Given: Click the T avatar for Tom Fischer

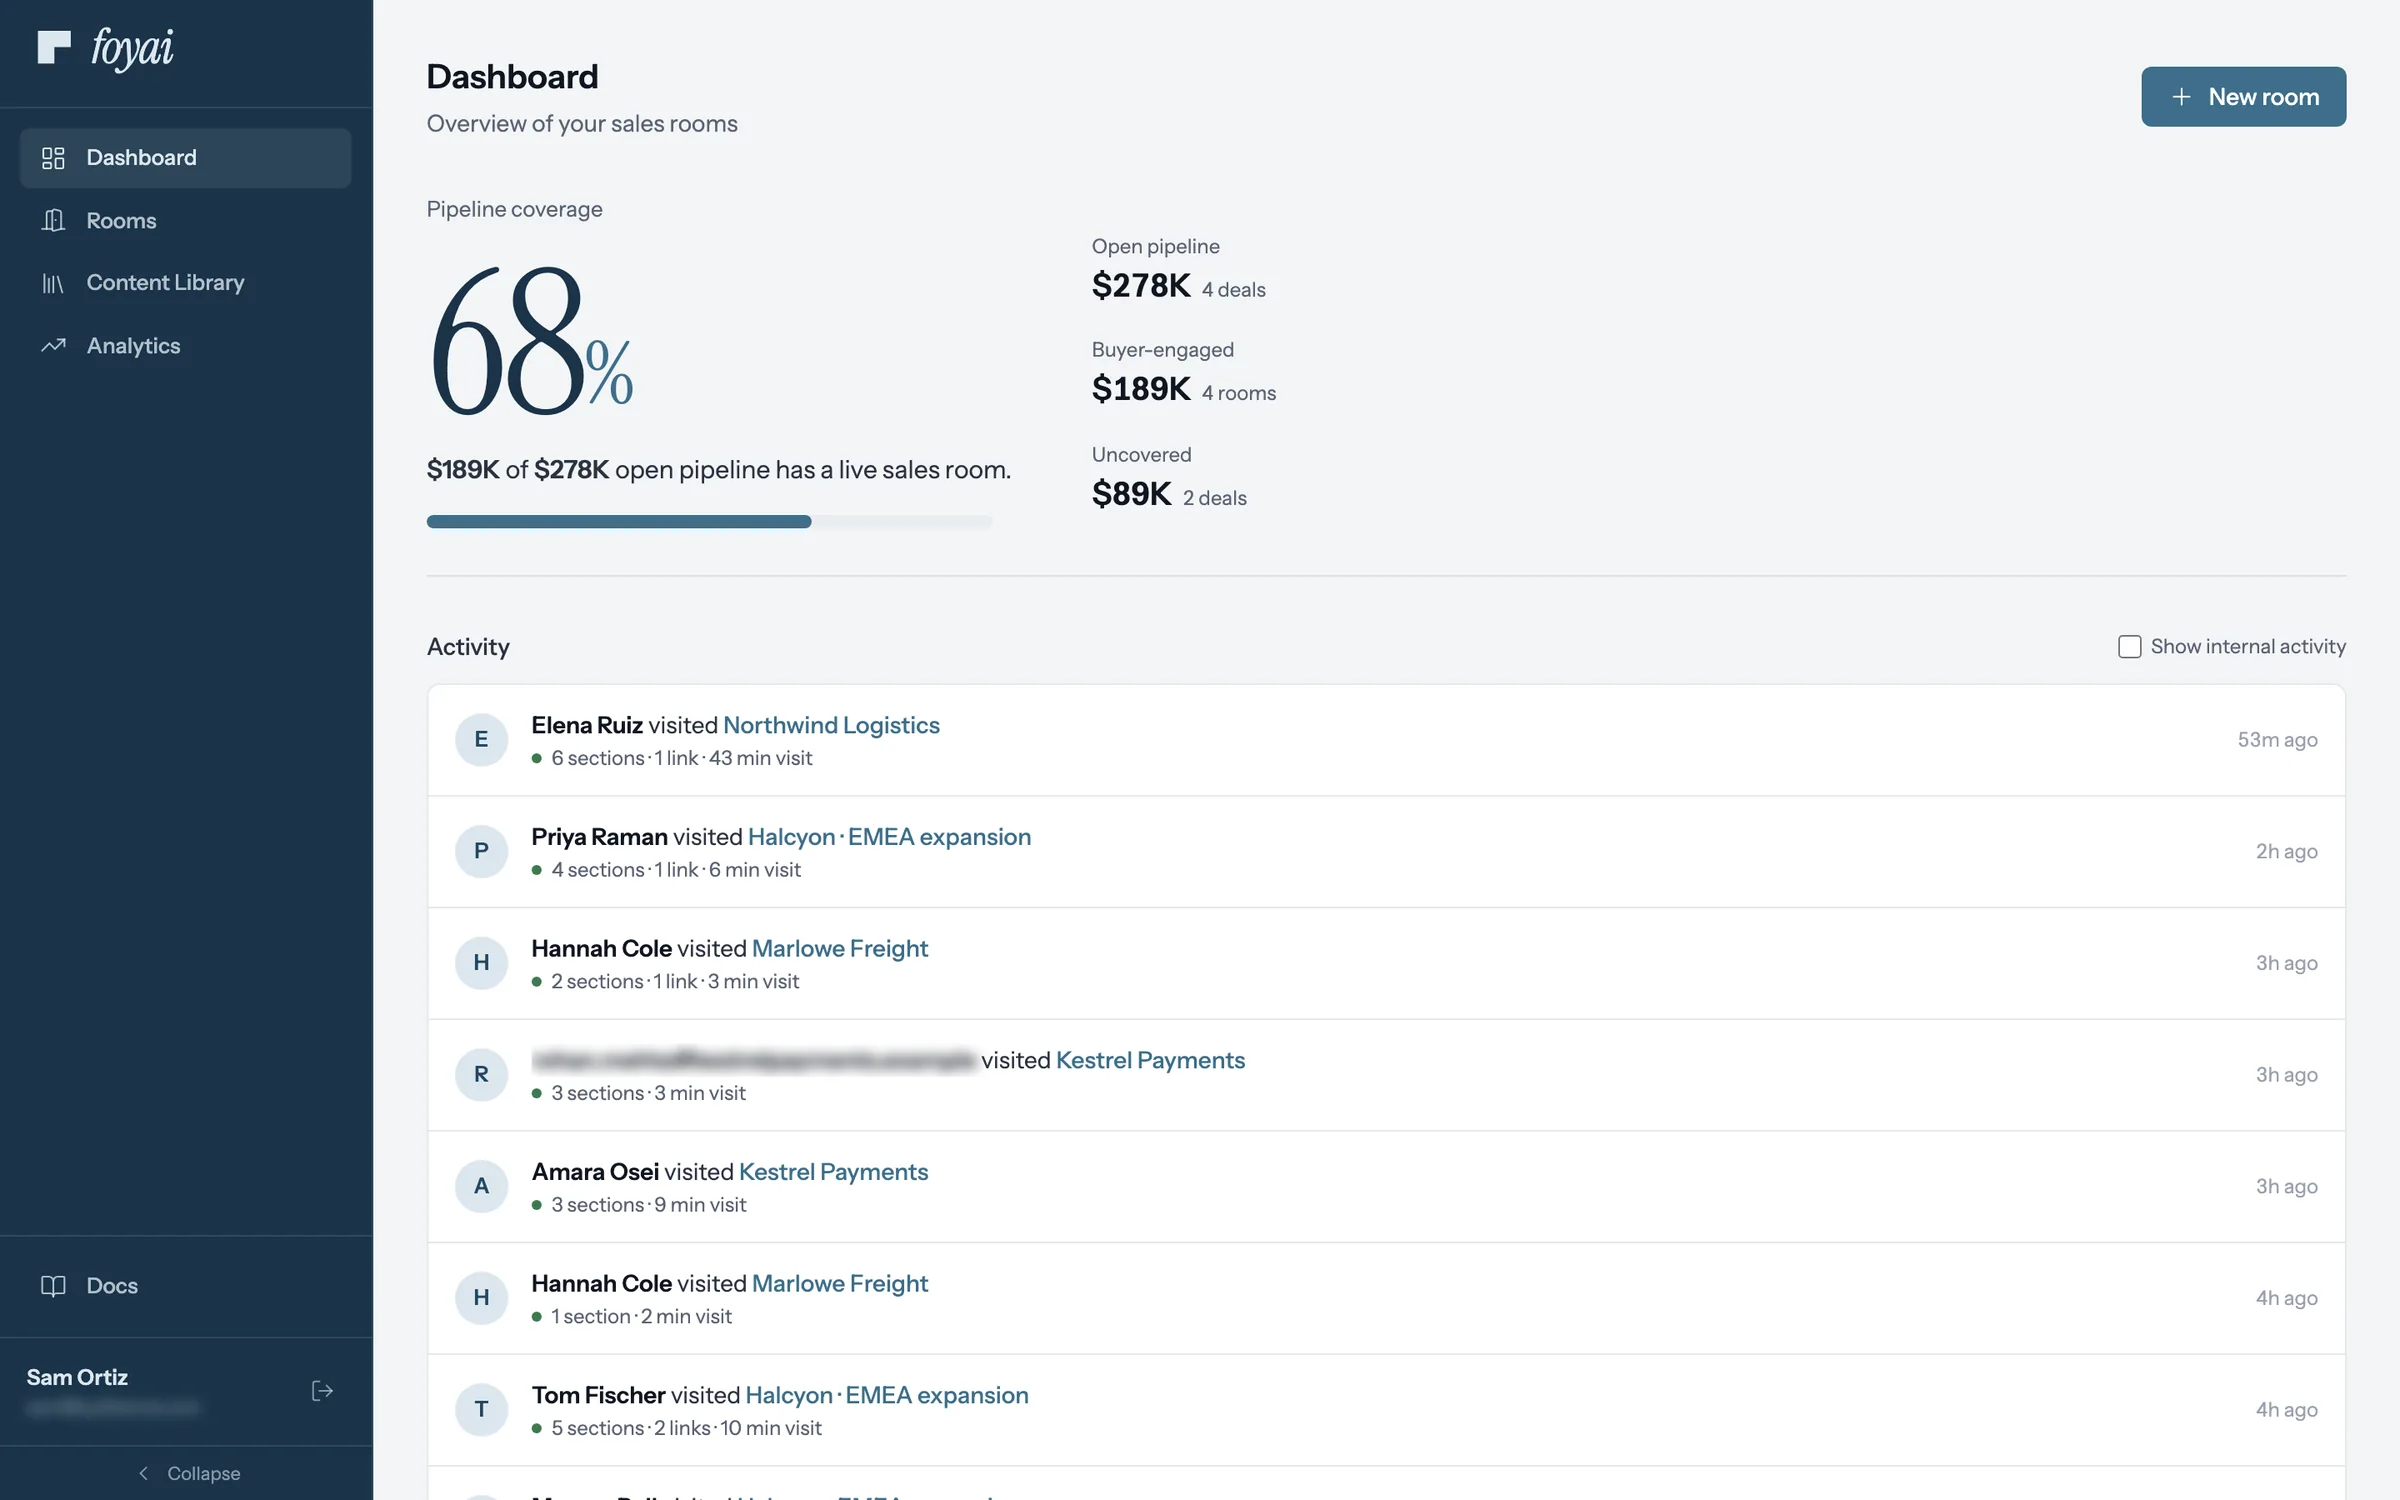Looking at the screenshot, I should pos(481,1409).
